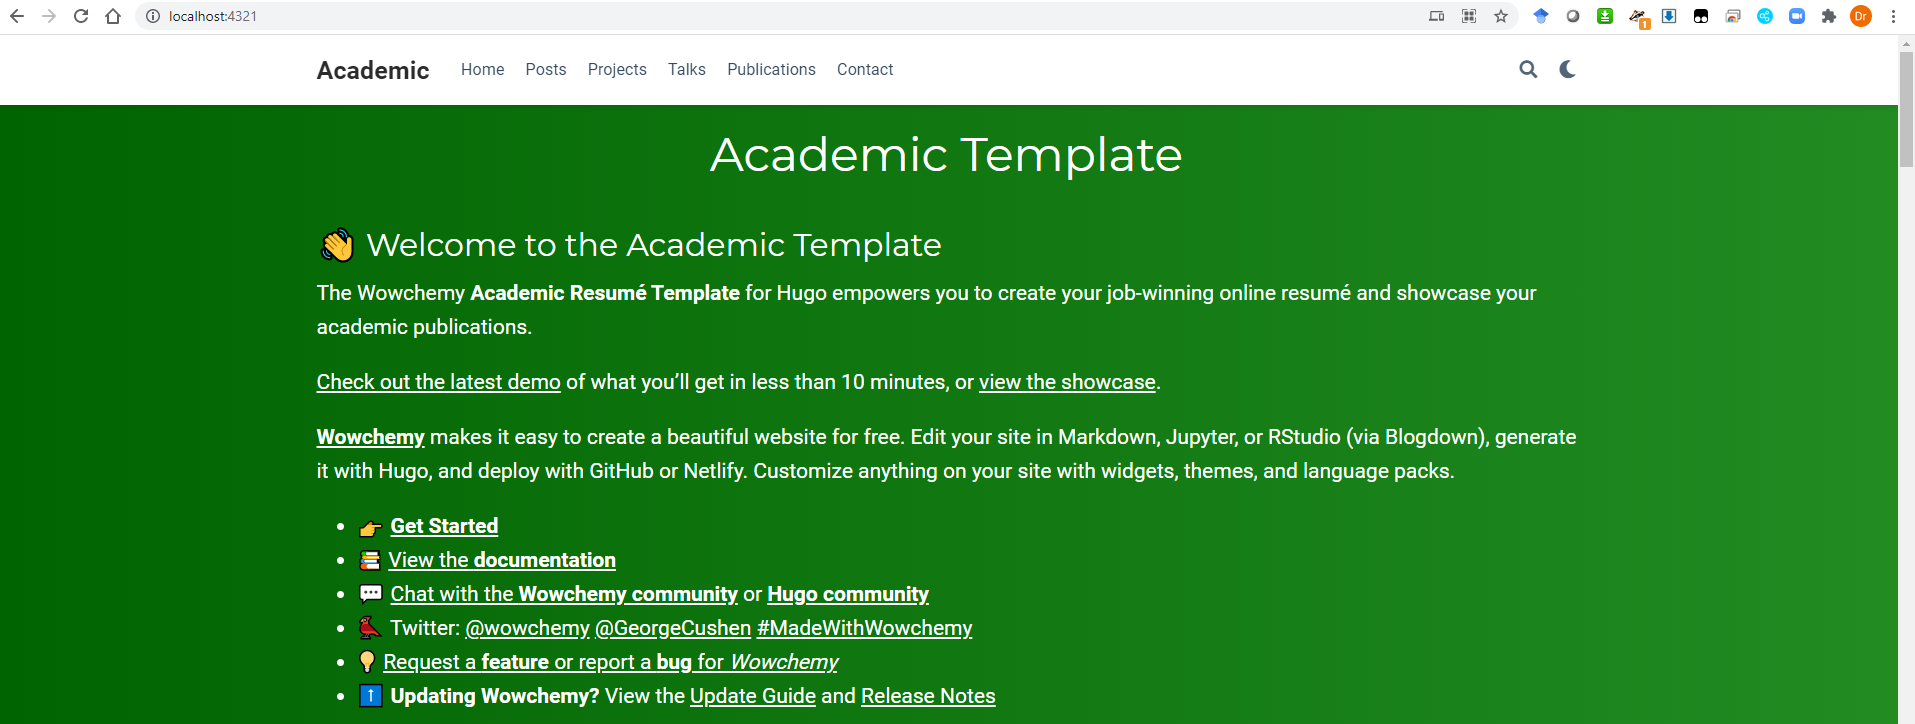Open the Chrome three-dot menu
The image size is (1915, 724).
(x=1893, y=16)
